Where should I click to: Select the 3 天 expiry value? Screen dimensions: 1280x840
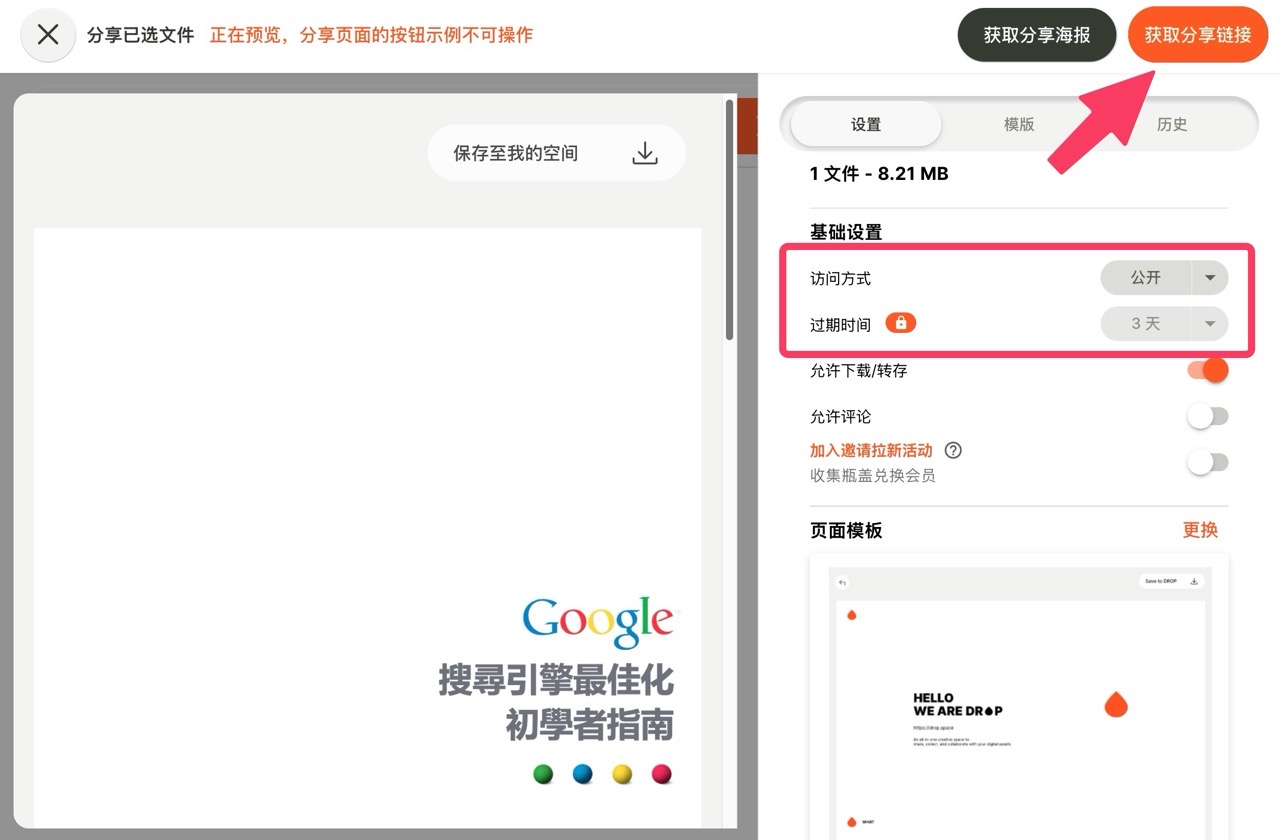(1146, 324)
